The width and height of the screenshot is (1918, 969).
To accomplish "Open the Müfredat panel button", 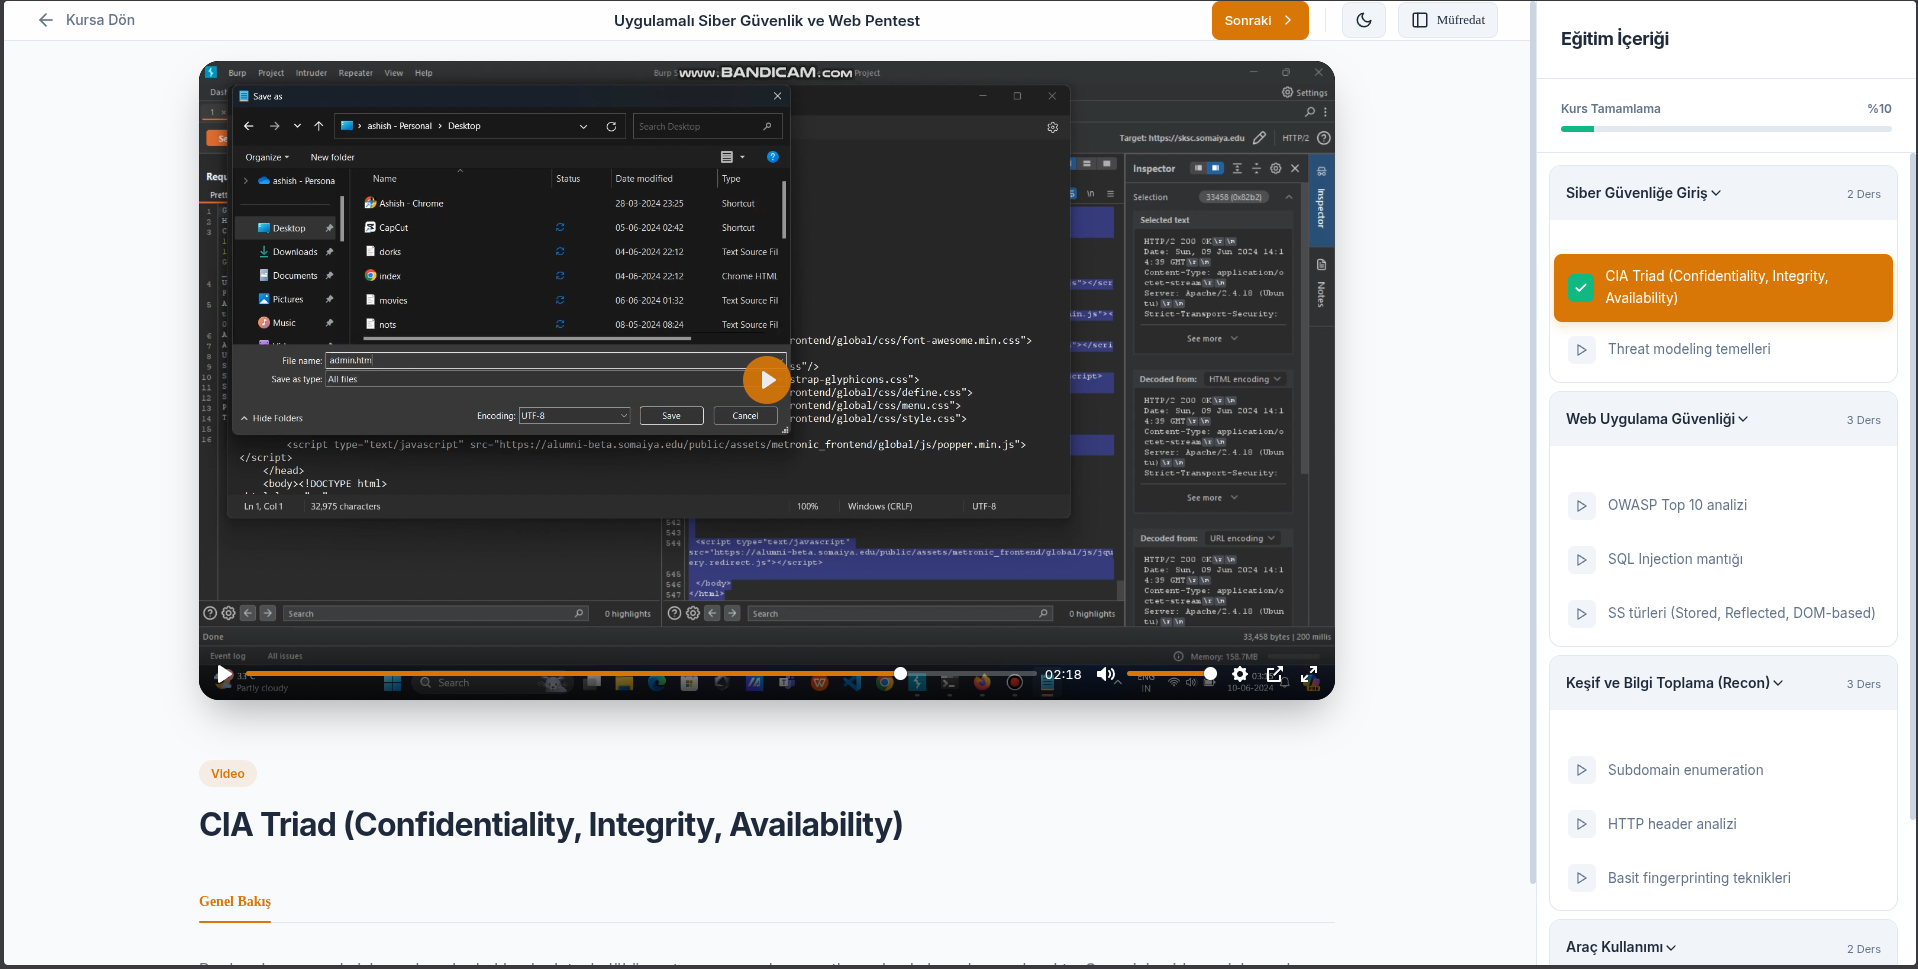I will point(1448,20).
